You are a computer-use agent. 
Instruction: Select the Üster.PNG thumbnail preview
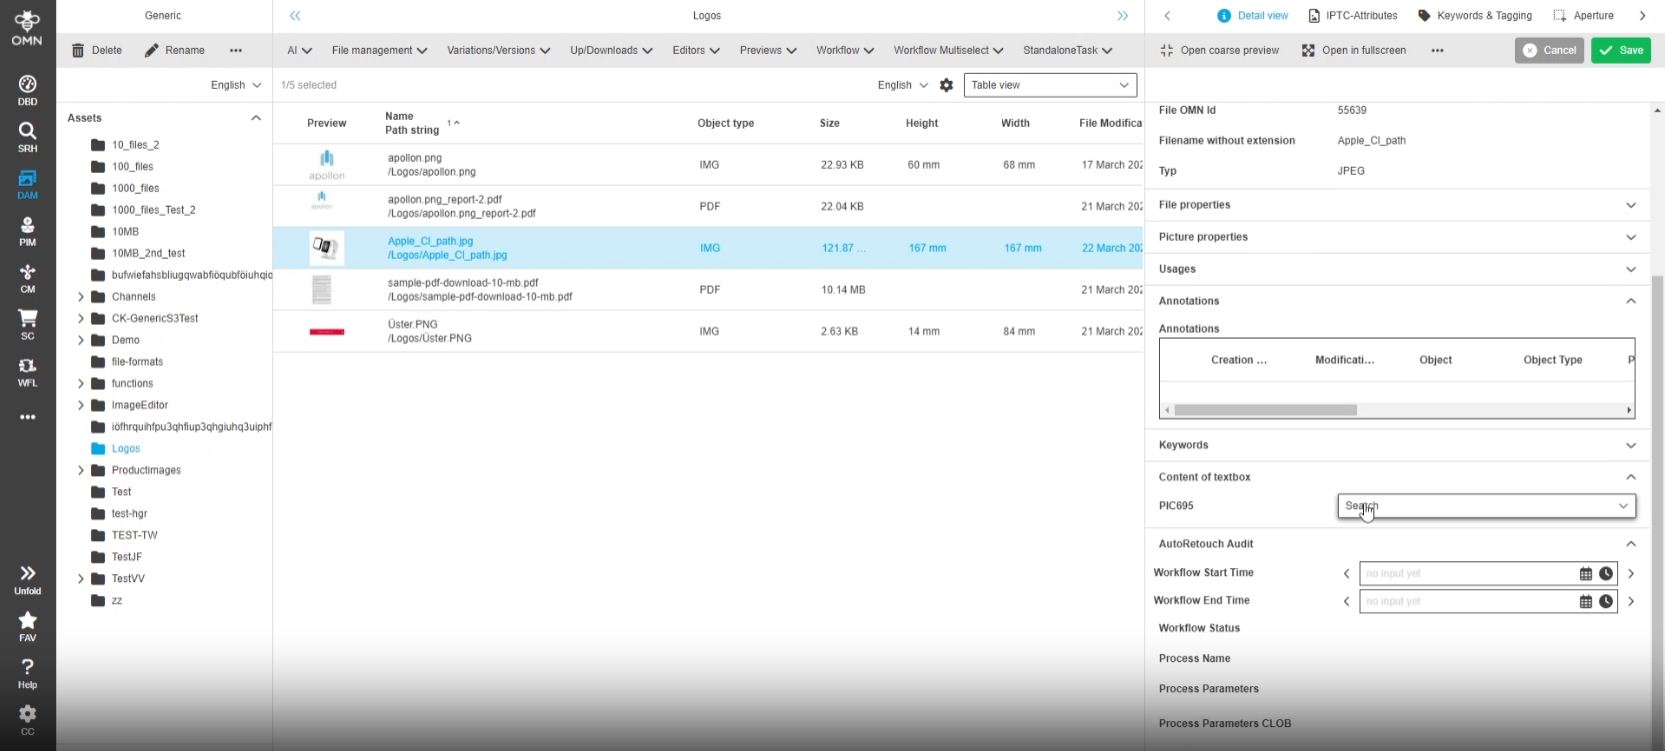point(327,331)
